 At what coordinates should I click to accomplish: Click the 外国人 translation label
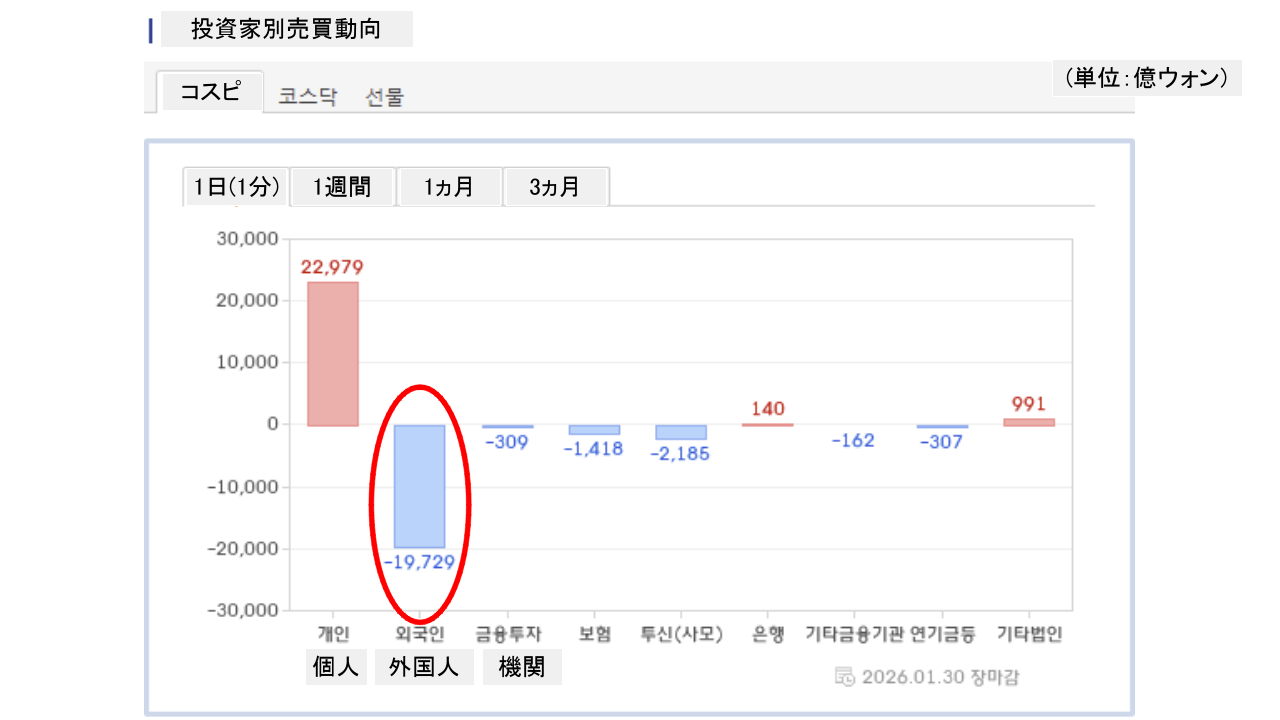pos(424,668)
